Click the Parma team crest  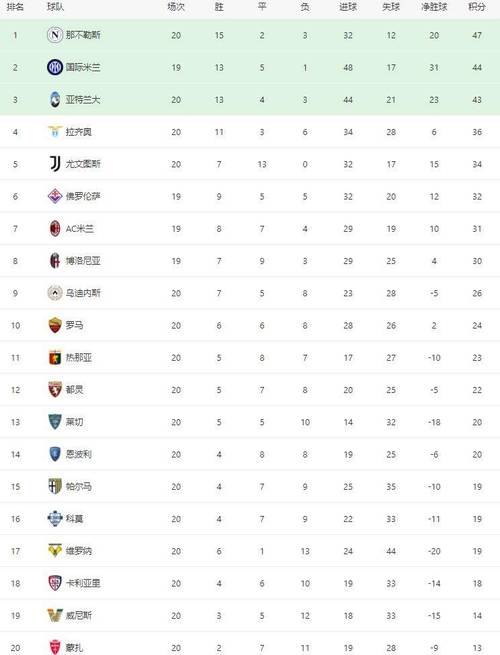point(55,486)
